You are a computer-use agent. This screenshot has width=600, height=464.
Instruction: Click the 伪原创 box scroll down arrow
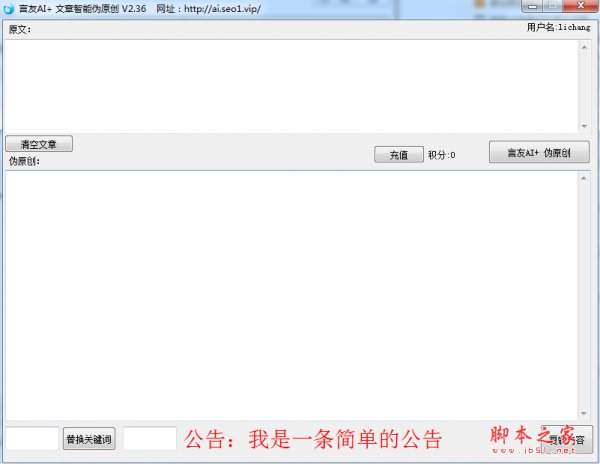click(584, 414)
